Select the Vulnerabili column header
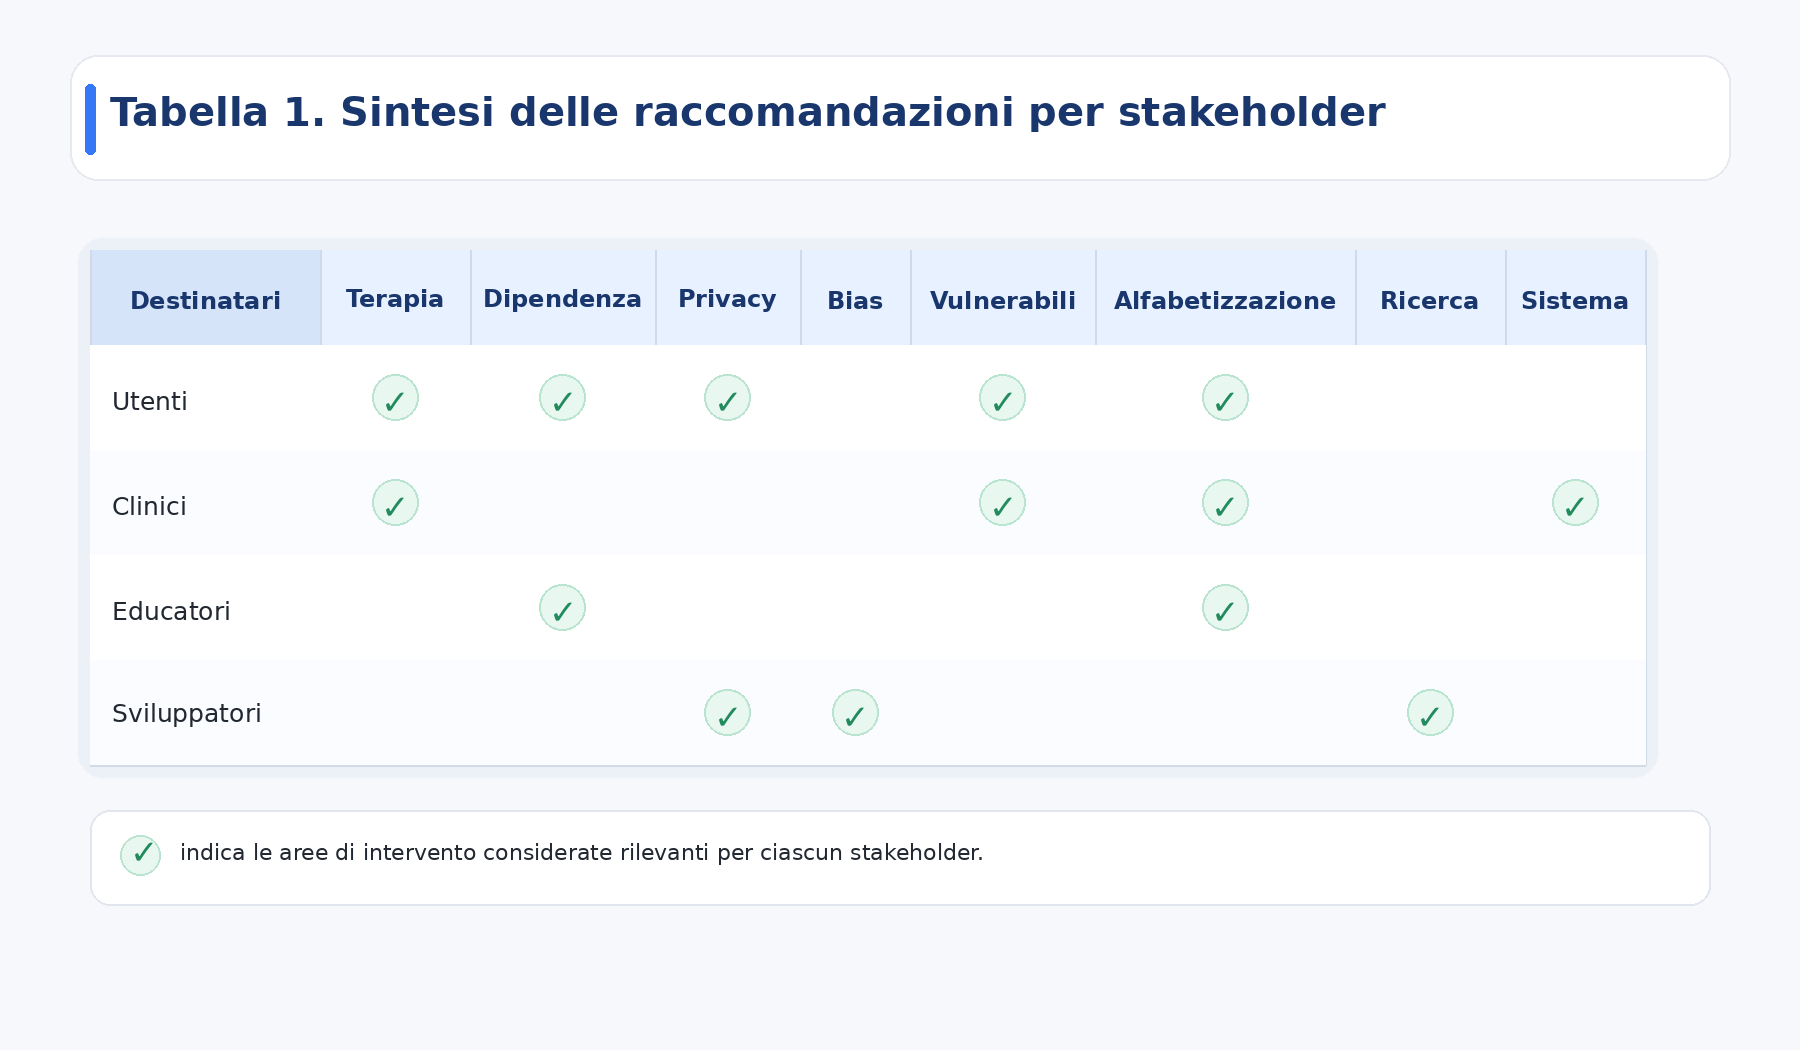This screenshot has height=1050, width=1800. click(x=1002, y=300)
